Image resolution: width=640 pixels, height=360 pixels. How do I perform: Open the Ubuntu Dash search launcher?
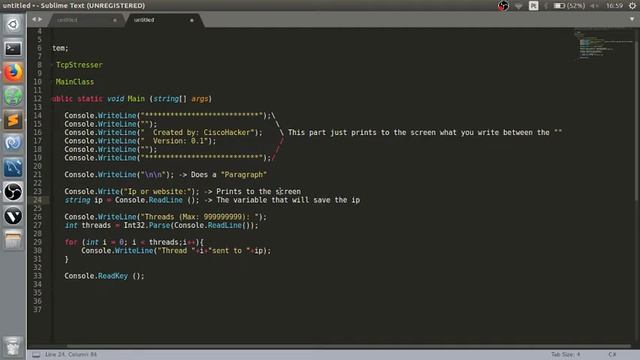click(13, 24)
